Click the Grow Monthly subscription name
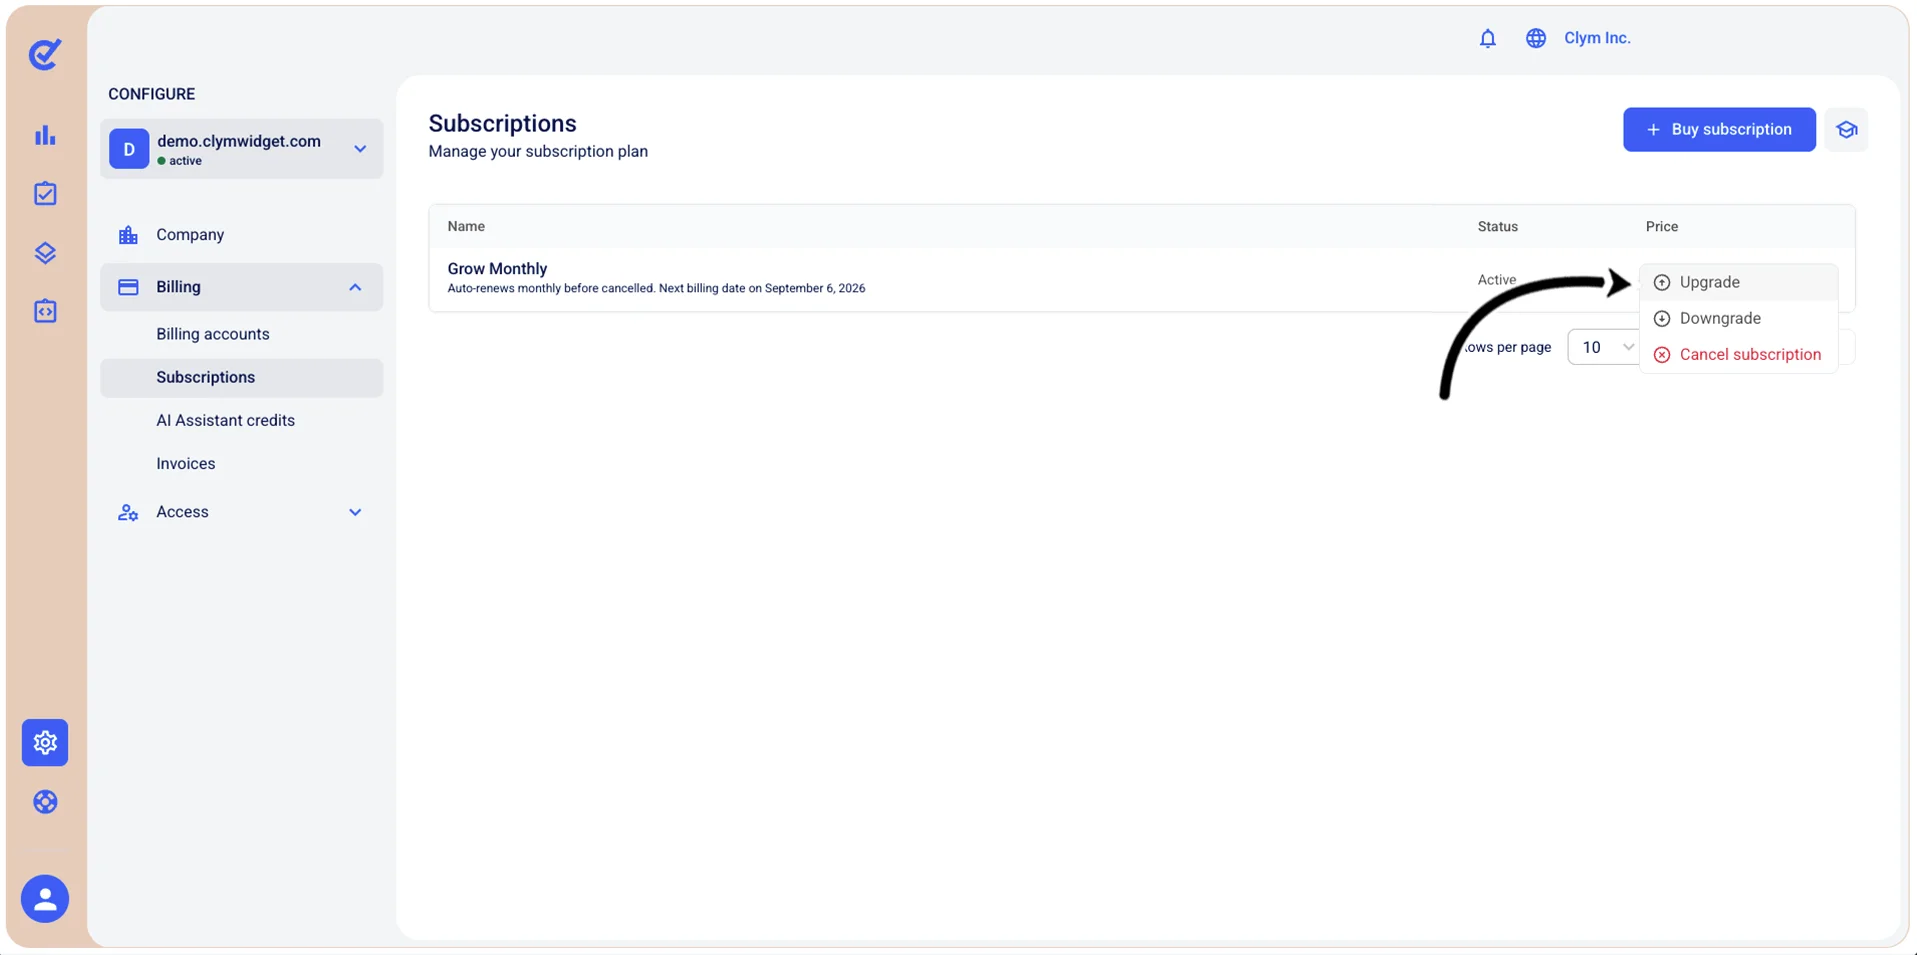The width and height of the screenshot is (1917, 955). (497, 268)
